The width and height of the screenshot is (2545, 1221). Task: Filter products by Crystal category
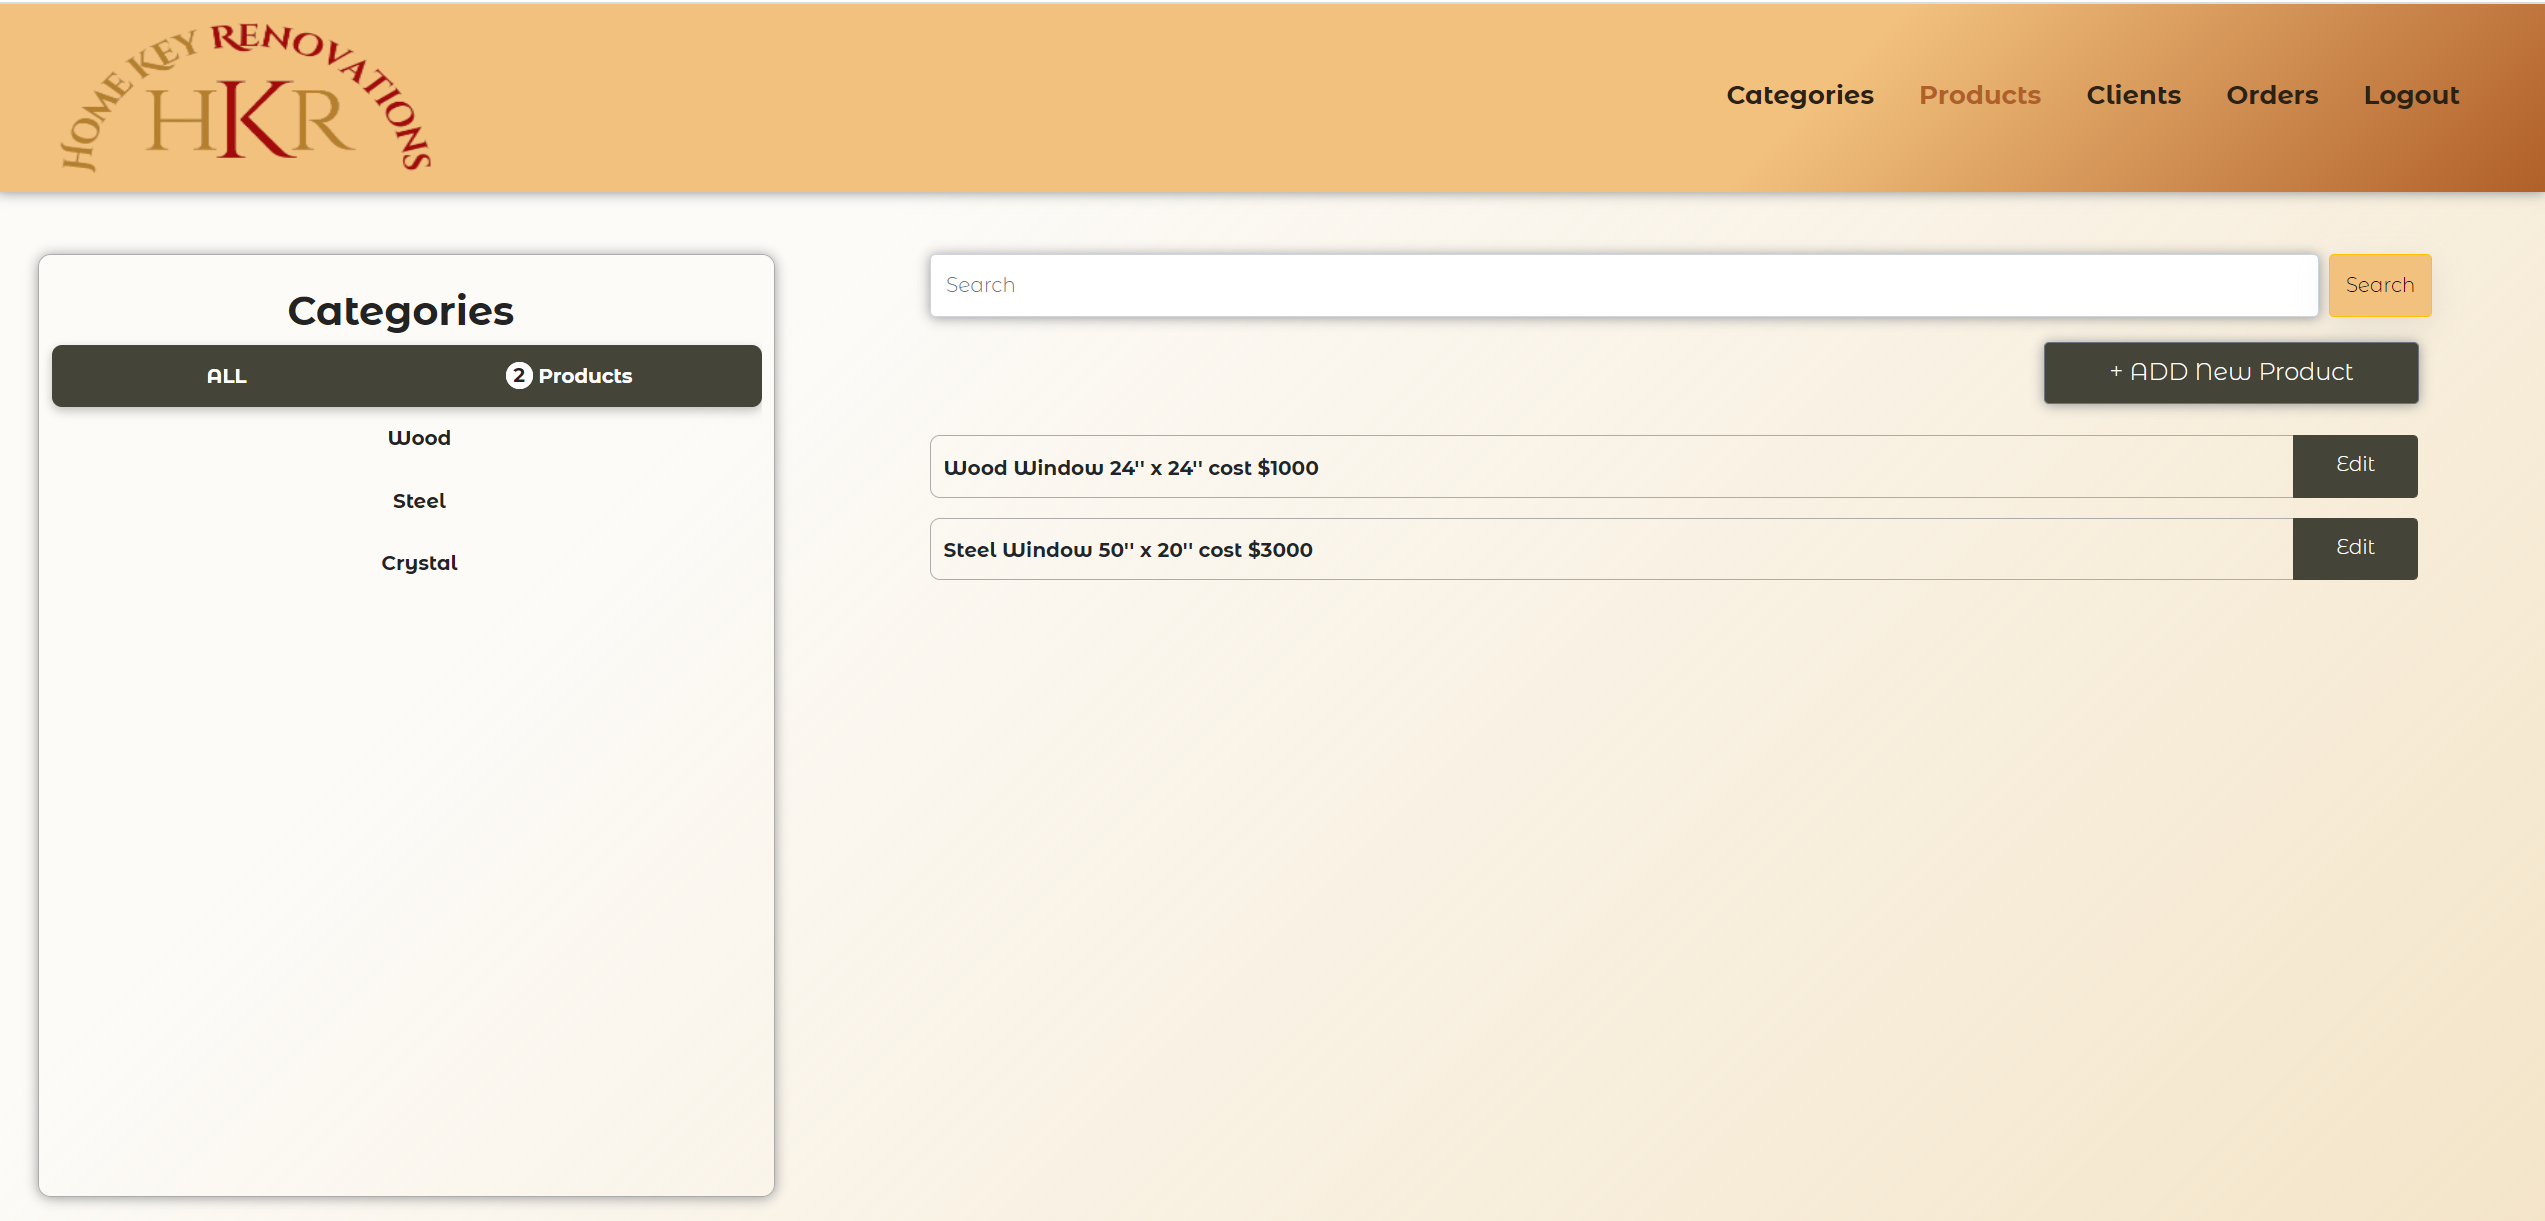pos(419,563)
